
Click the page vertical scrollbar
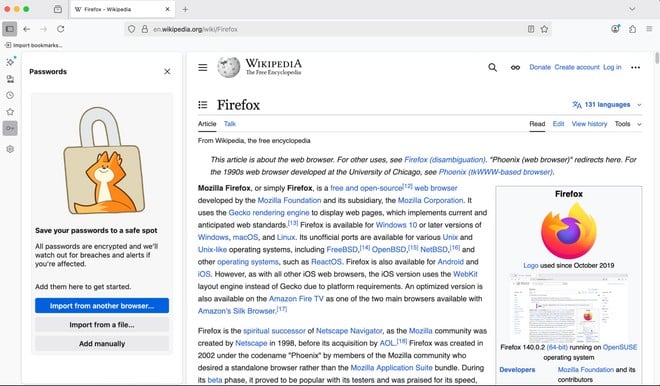657,58
